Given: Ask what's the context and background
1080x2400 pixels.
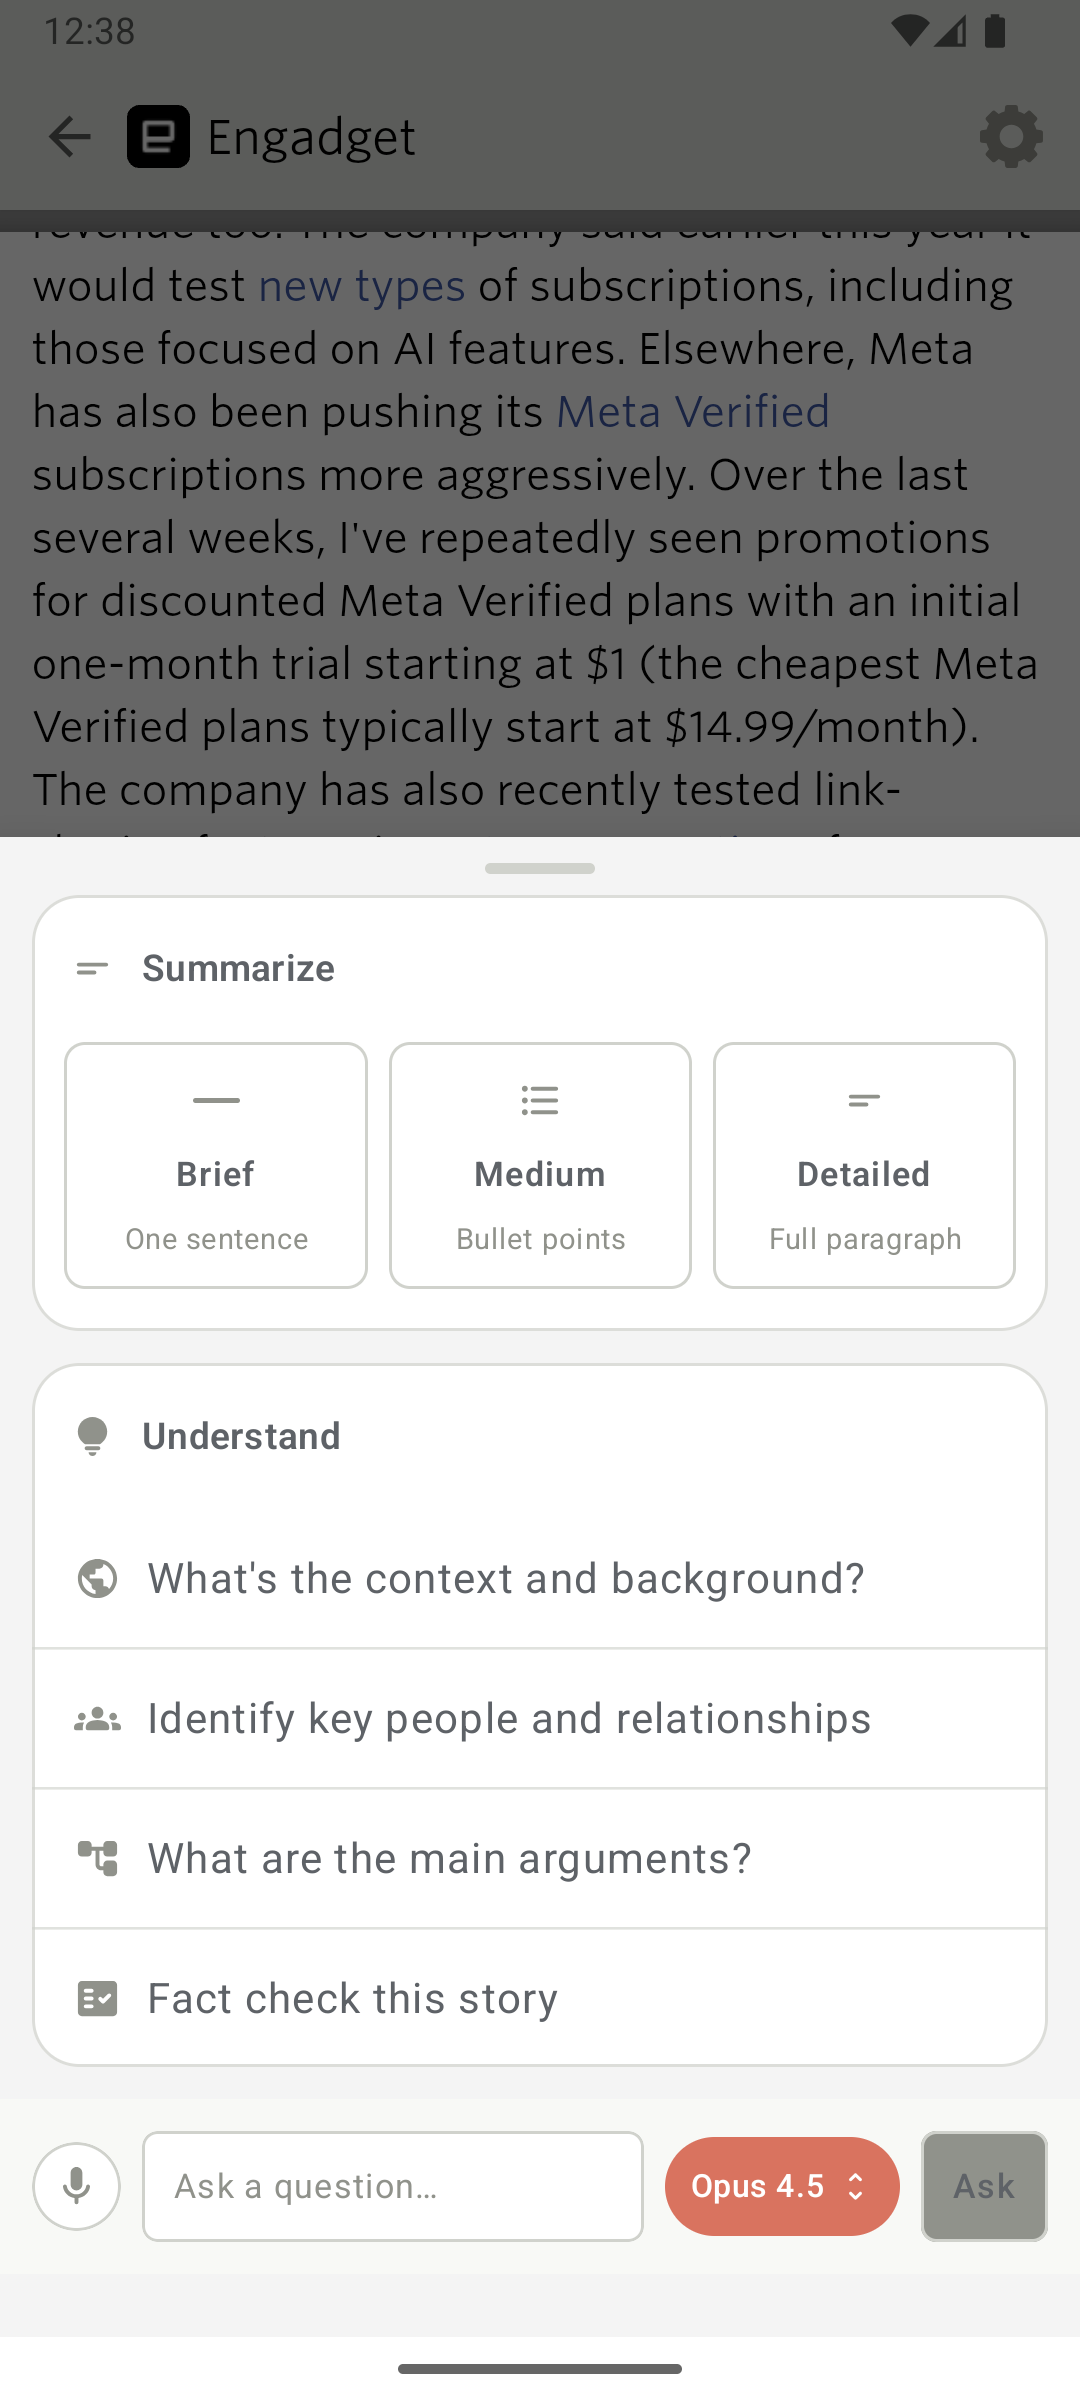Looking at the screenshot, I should click(506, 1578).
